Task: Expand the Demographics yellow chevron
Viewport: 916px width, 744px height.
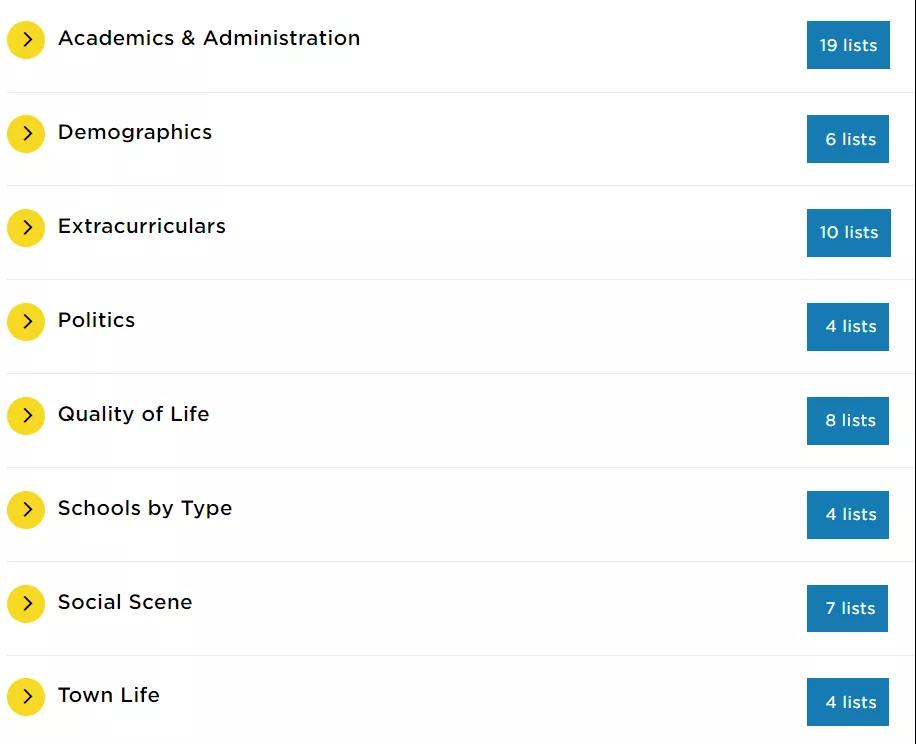Action: point(26,134)
